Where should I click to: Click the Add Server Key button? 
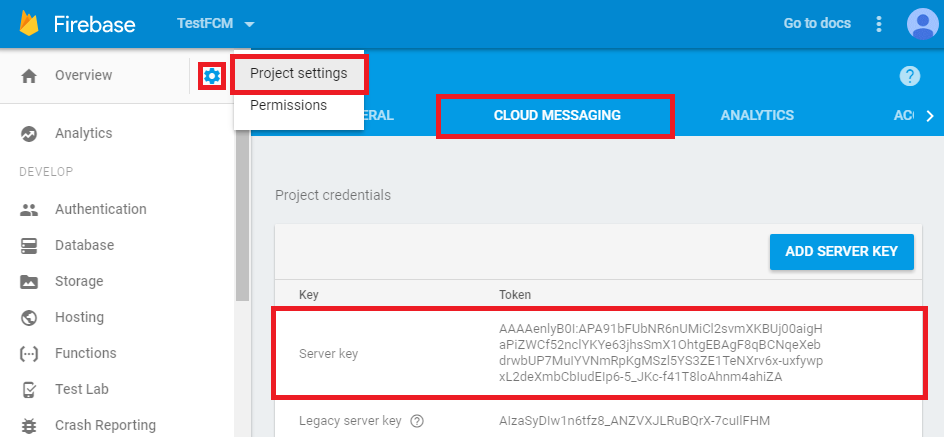(x=842, y=252)
